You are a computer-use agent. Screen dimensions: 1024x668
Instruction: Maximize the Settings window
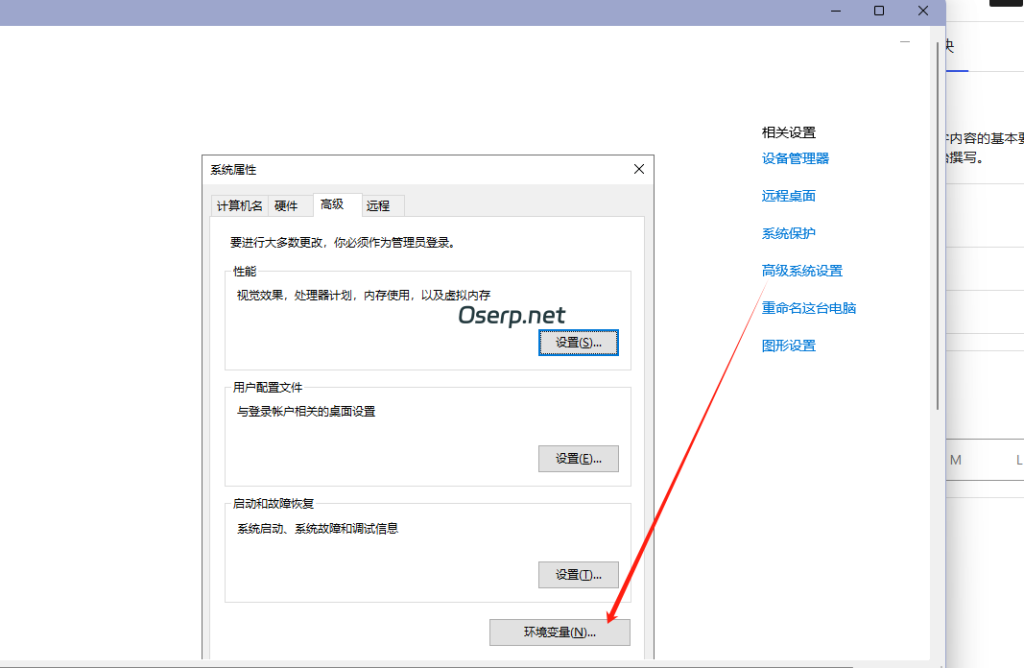879,11
